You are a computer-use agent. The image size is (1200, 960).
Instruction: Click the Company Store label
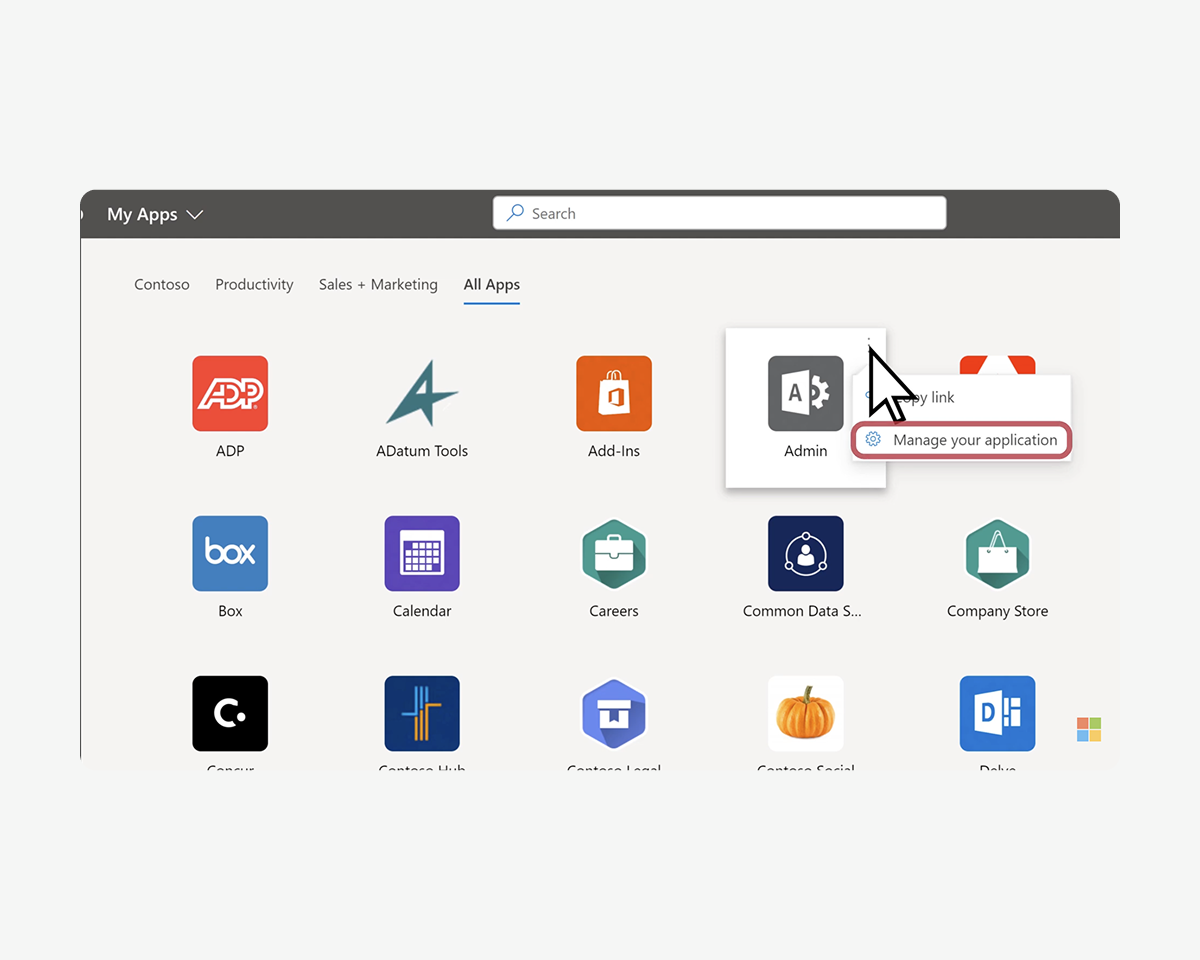pyautogui.click(x=998, y=611)
